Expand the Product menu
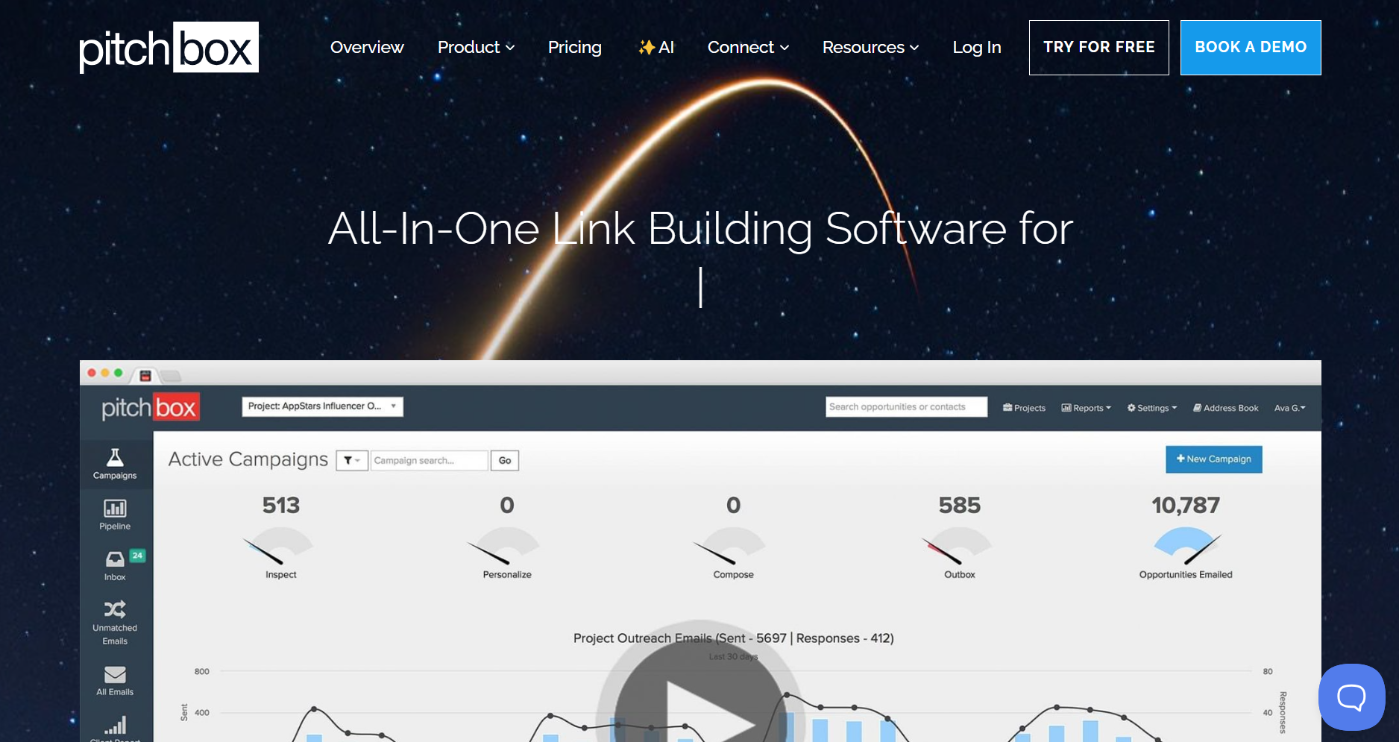The width and height of the screenshot is (1399, 742). click(476, 47)
